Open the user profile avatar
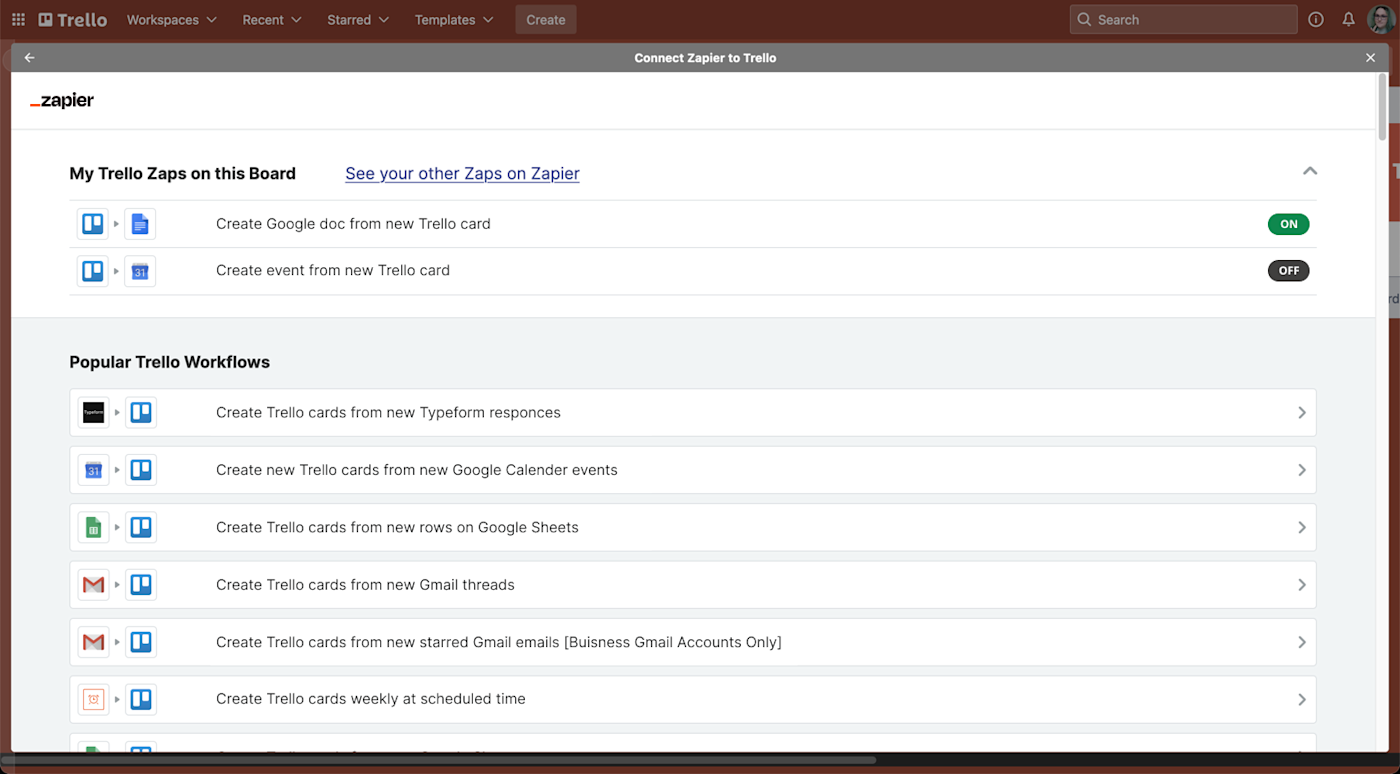This screenshot has height=774, width=1400. (1380, 19)
